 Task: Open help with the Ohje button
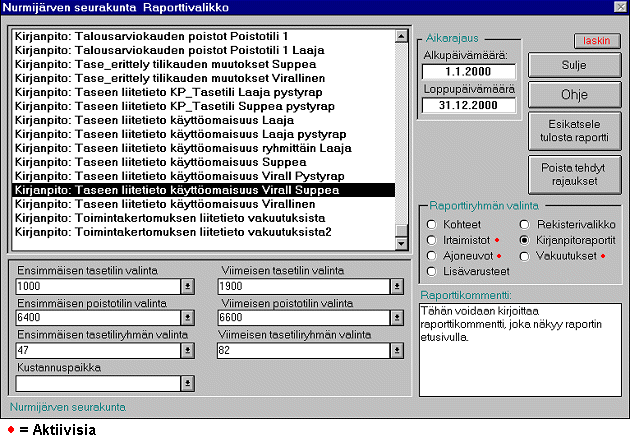tap(574, 97)
